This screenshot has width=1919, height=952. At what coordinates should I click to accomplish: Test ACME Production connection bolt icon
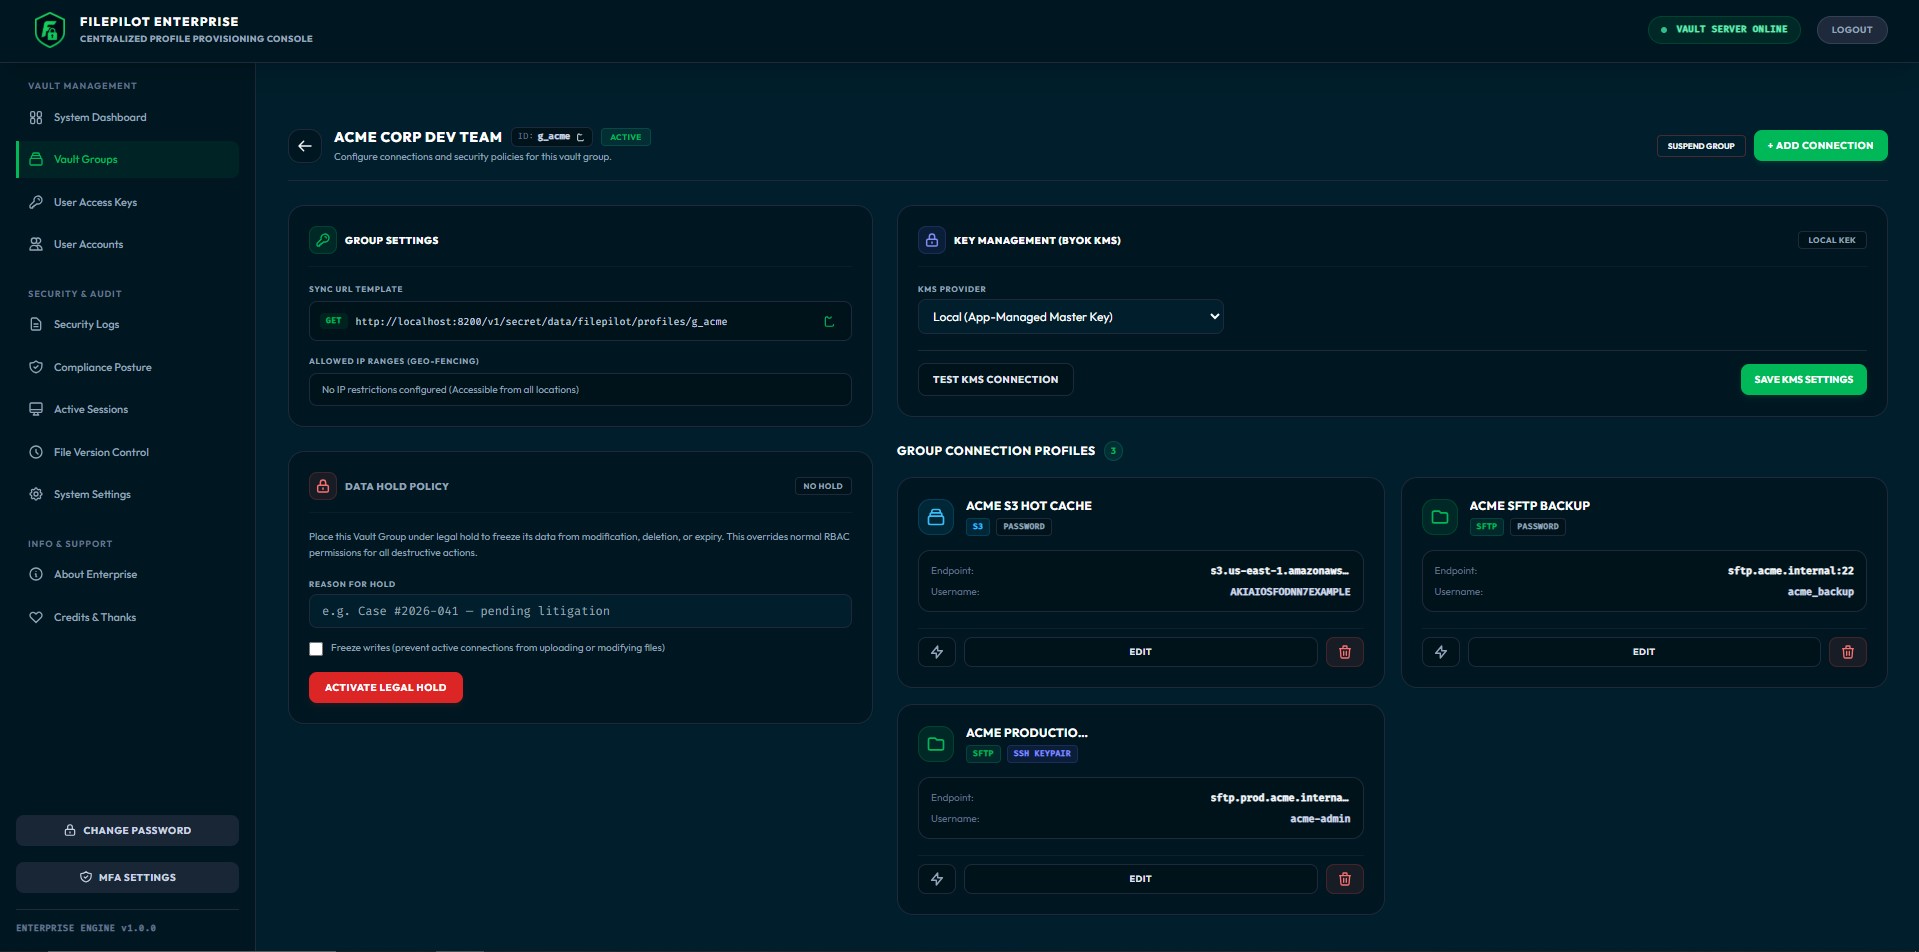937,879
